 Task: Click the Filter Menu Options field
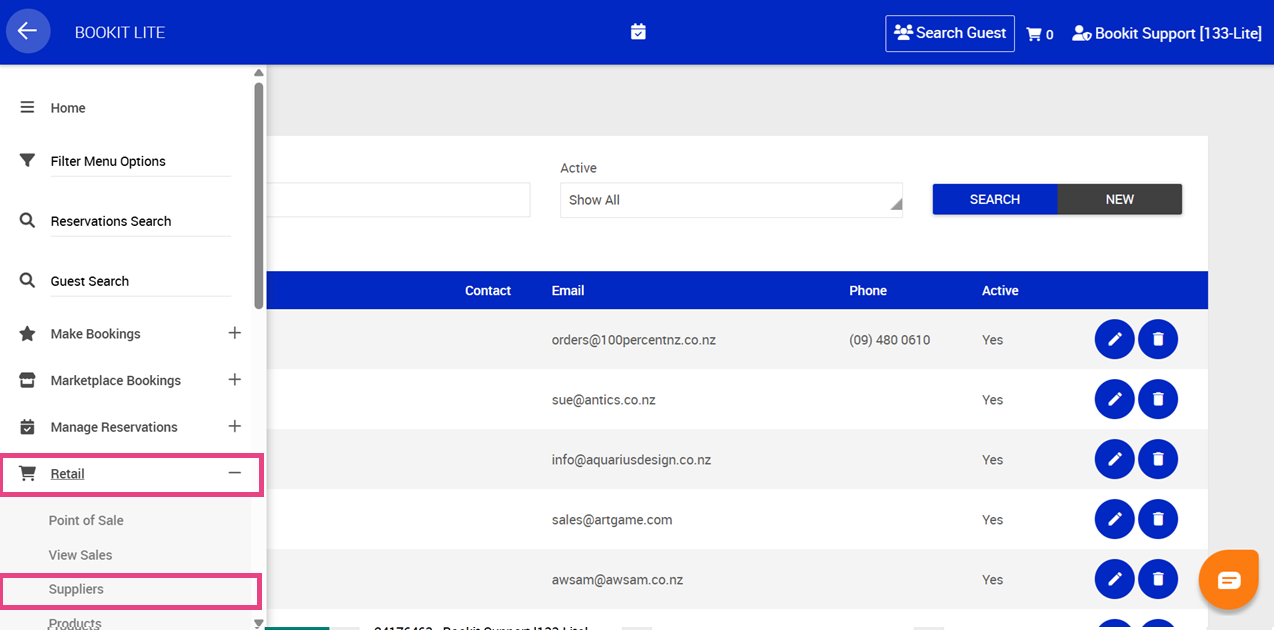pos(141,161)
